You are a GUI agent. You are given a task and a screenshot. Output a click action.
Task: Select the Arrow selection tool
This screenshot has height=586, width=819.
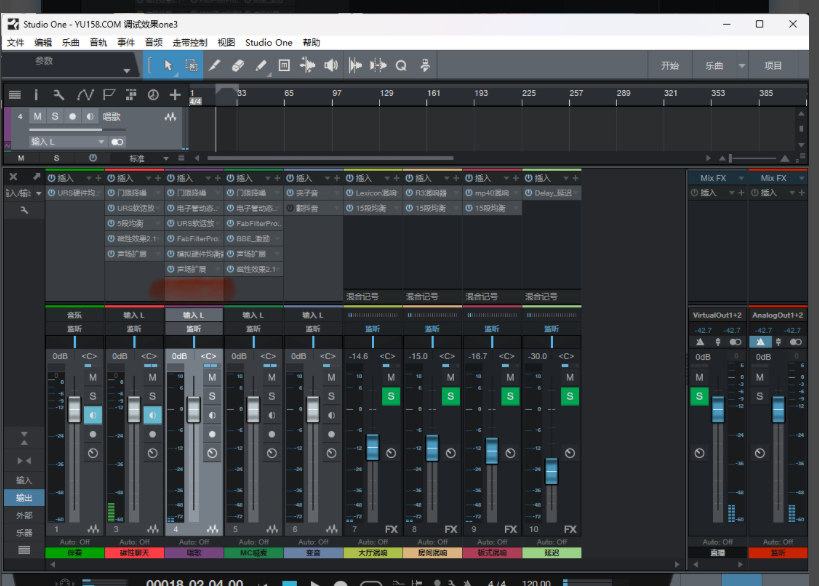(x=167, y=65)
